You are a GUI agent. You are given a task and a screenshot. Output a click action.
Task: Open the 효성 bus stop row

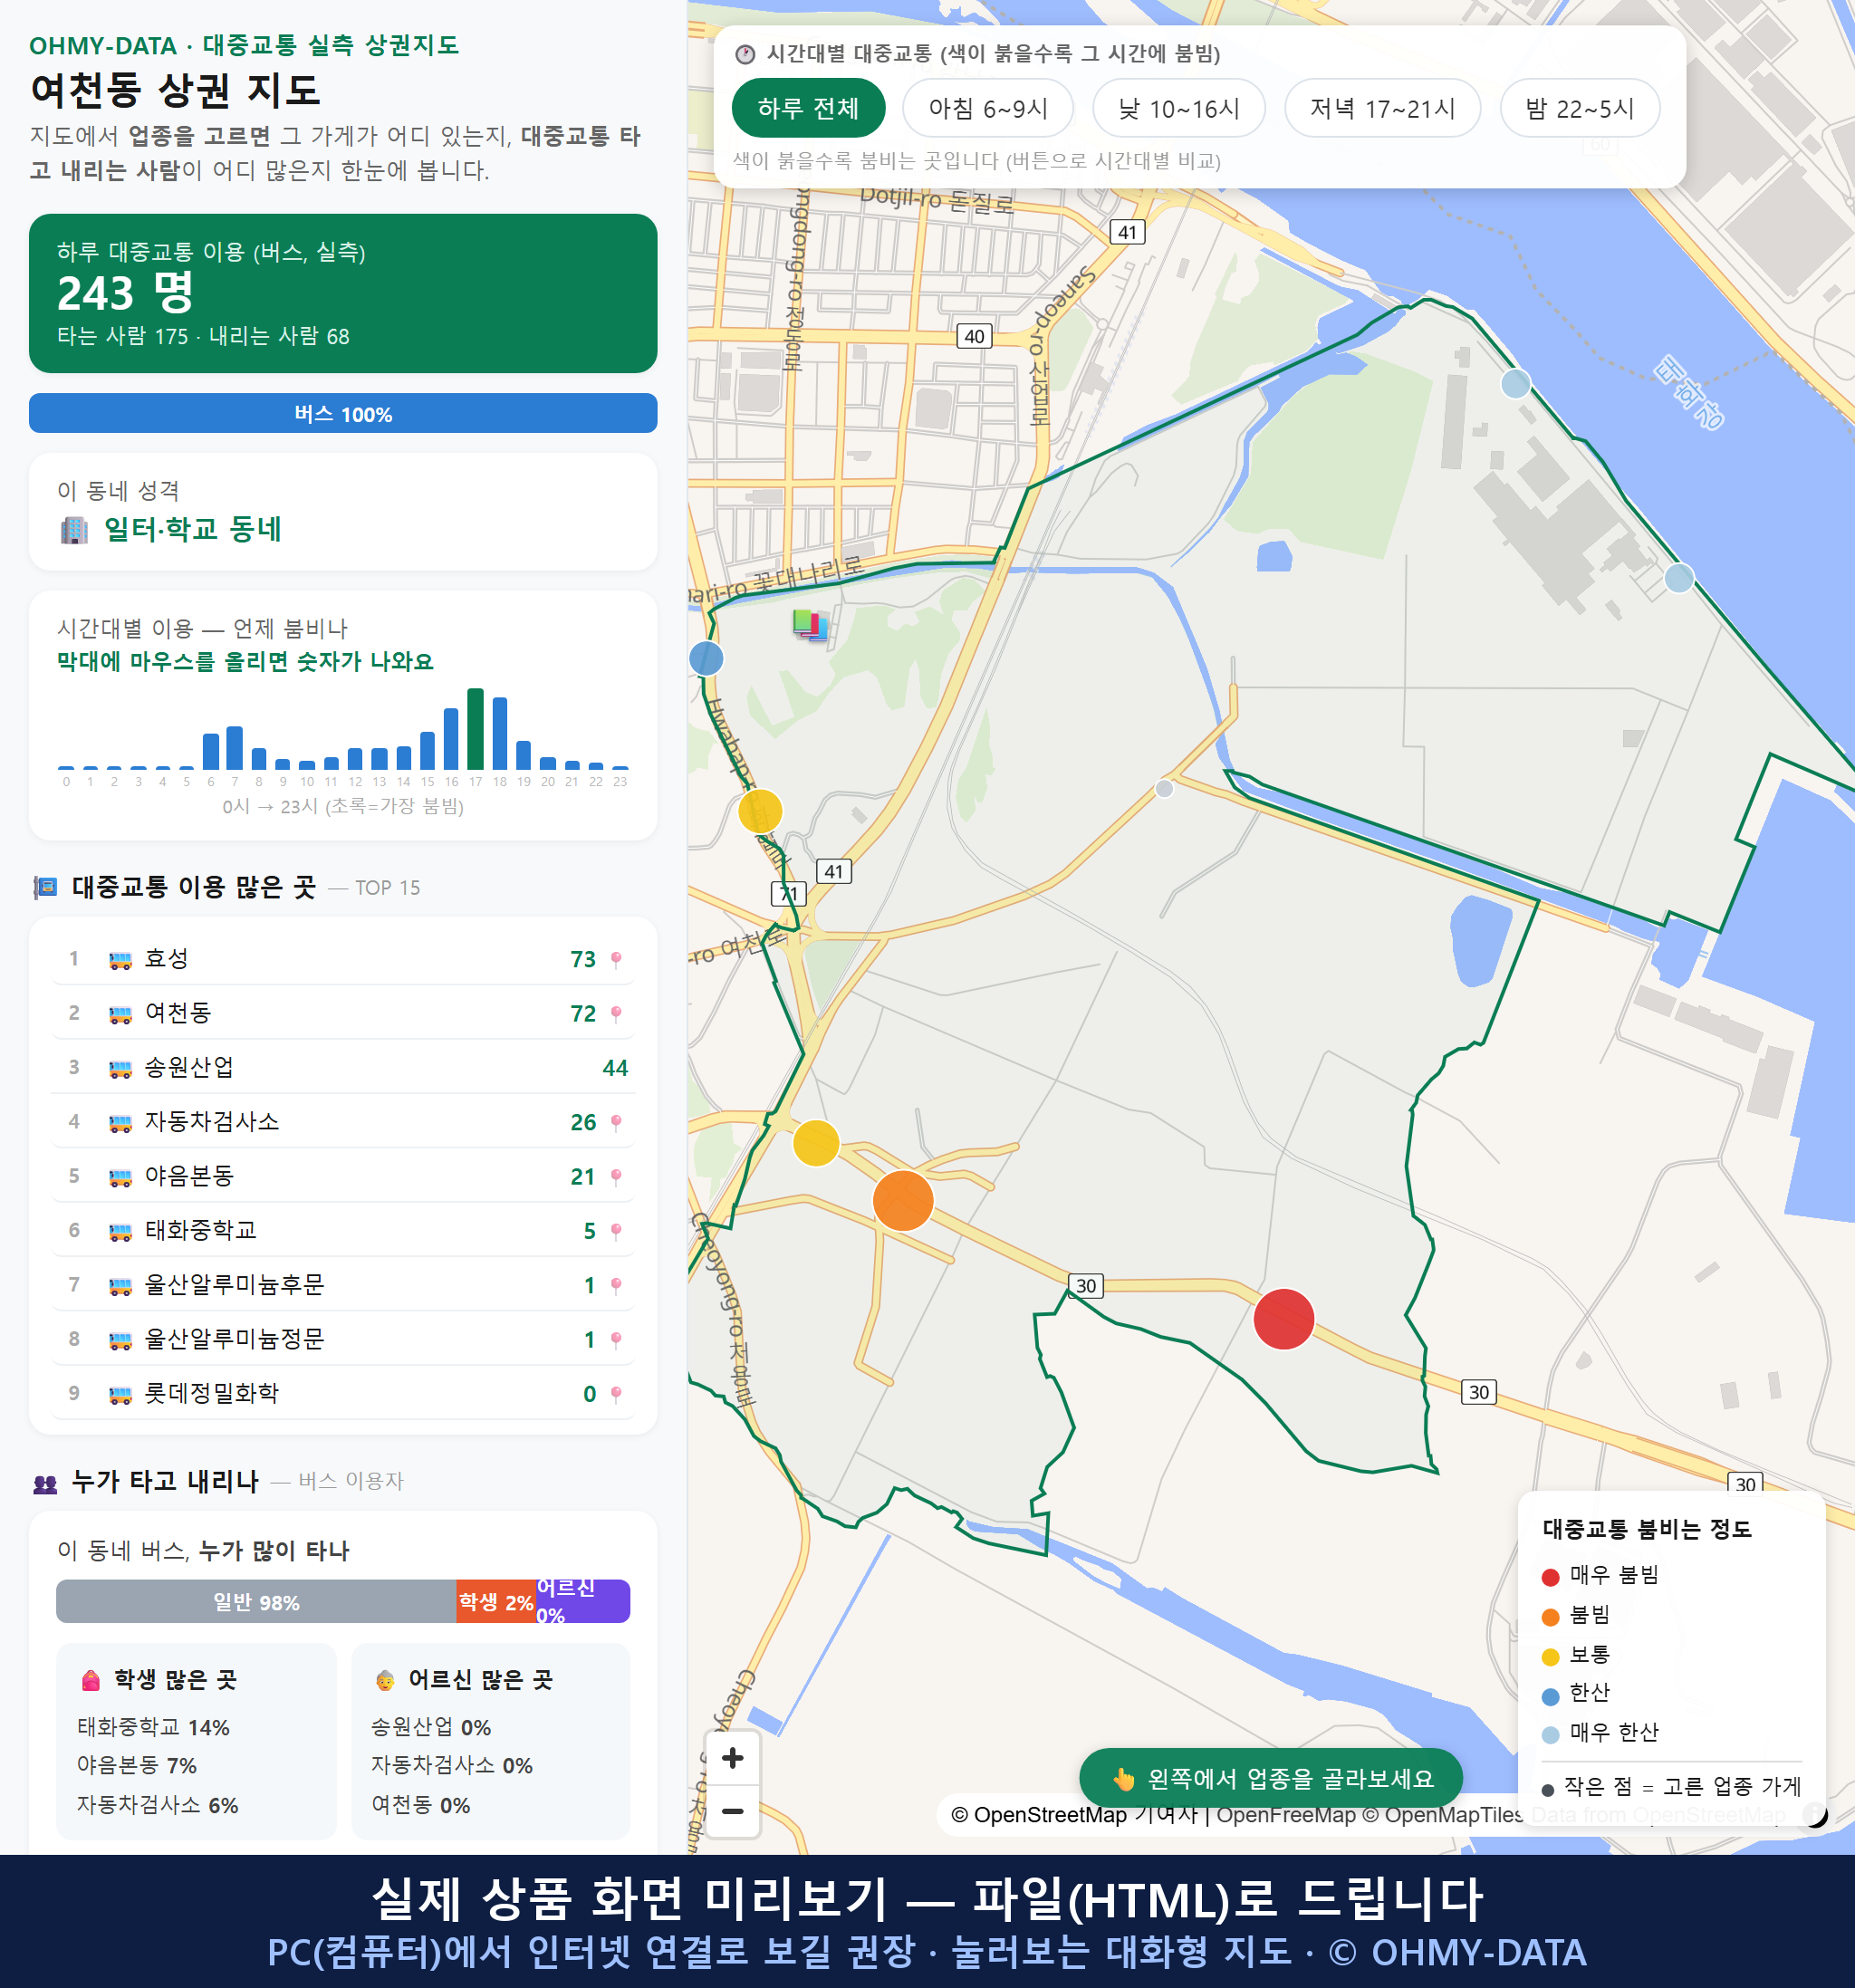click(x=343, y=959)
